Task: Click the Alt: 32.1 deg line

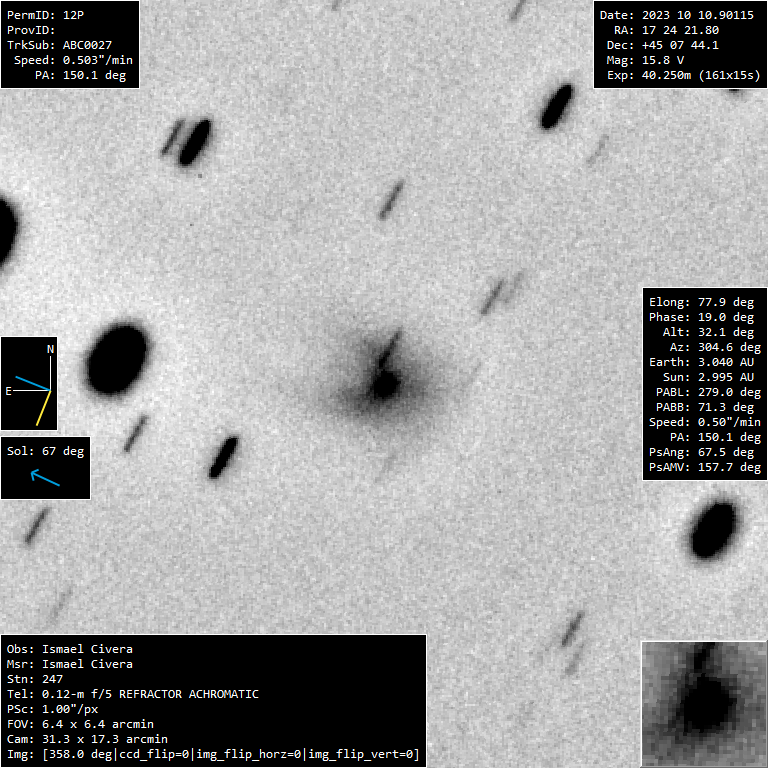Action: pyautogui.click(x=708, y=332)
